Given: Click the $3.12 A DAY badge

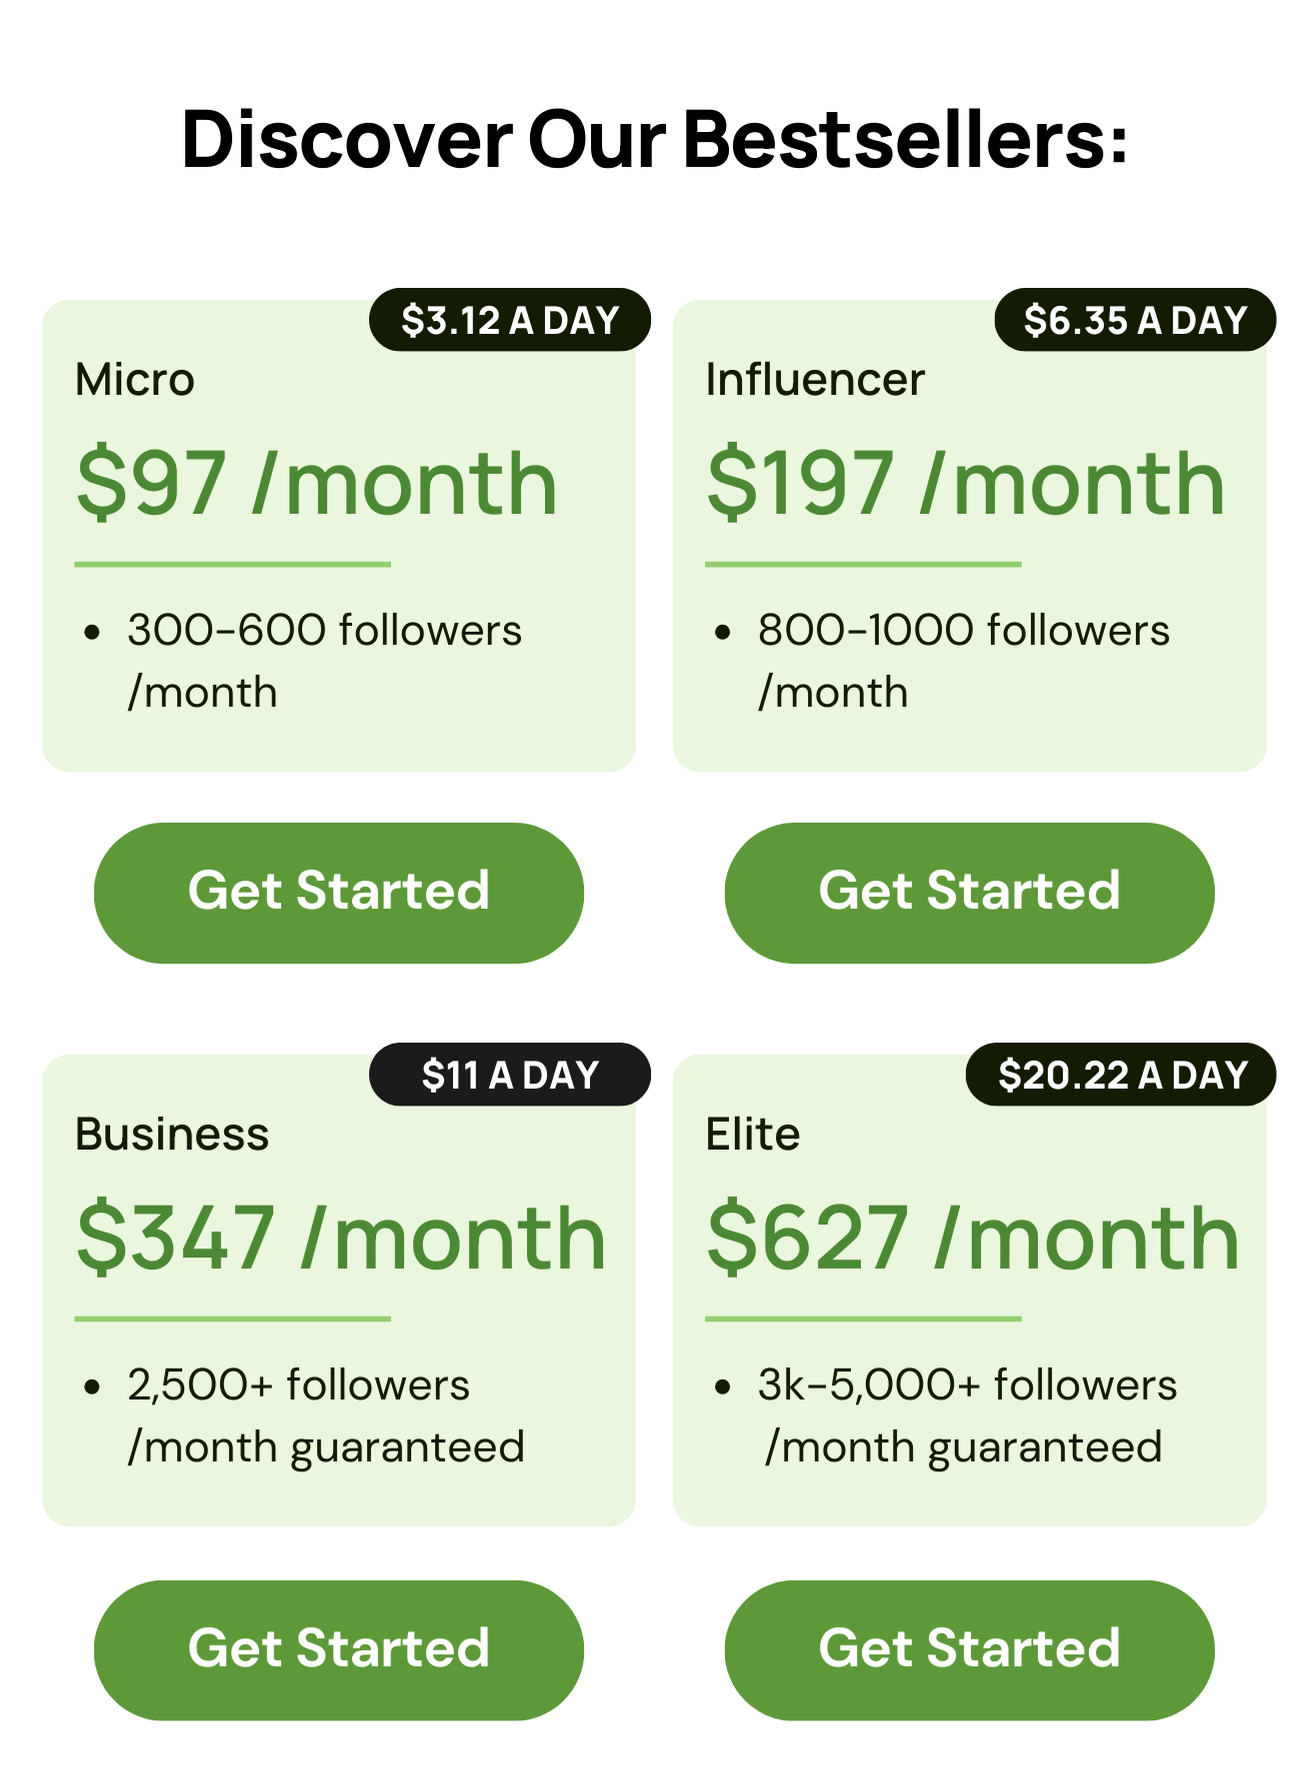Looking at the screenshot, I should (510, 320).
